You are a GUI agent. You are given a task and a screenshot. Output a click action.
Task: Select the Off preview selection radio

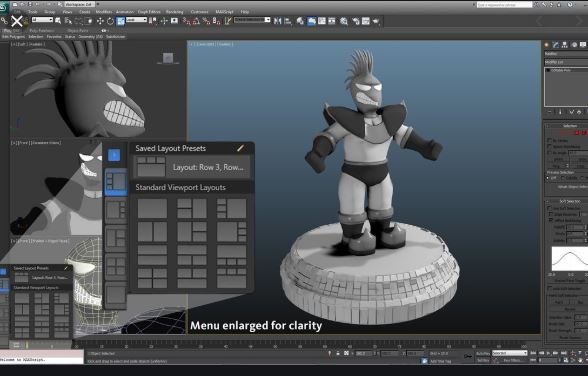549,178
